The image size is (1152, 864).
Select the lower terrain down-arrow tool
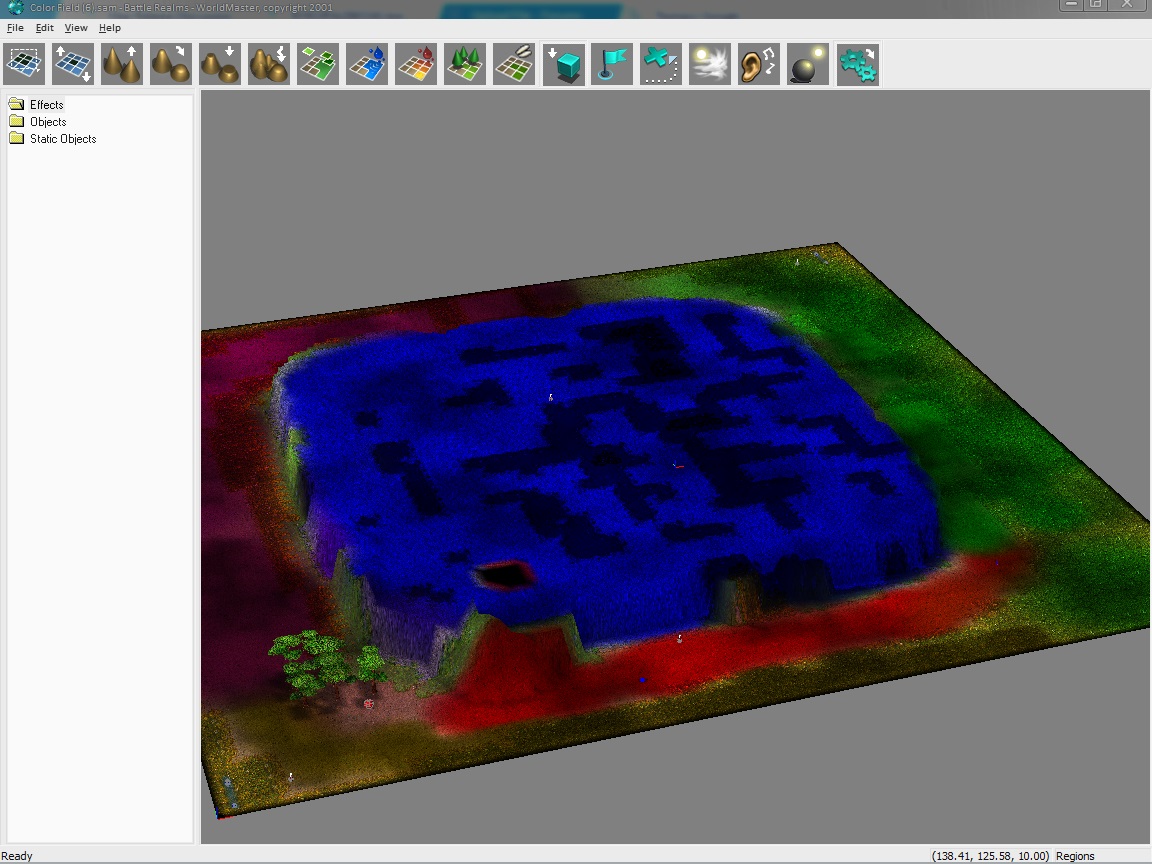(220, 64)
